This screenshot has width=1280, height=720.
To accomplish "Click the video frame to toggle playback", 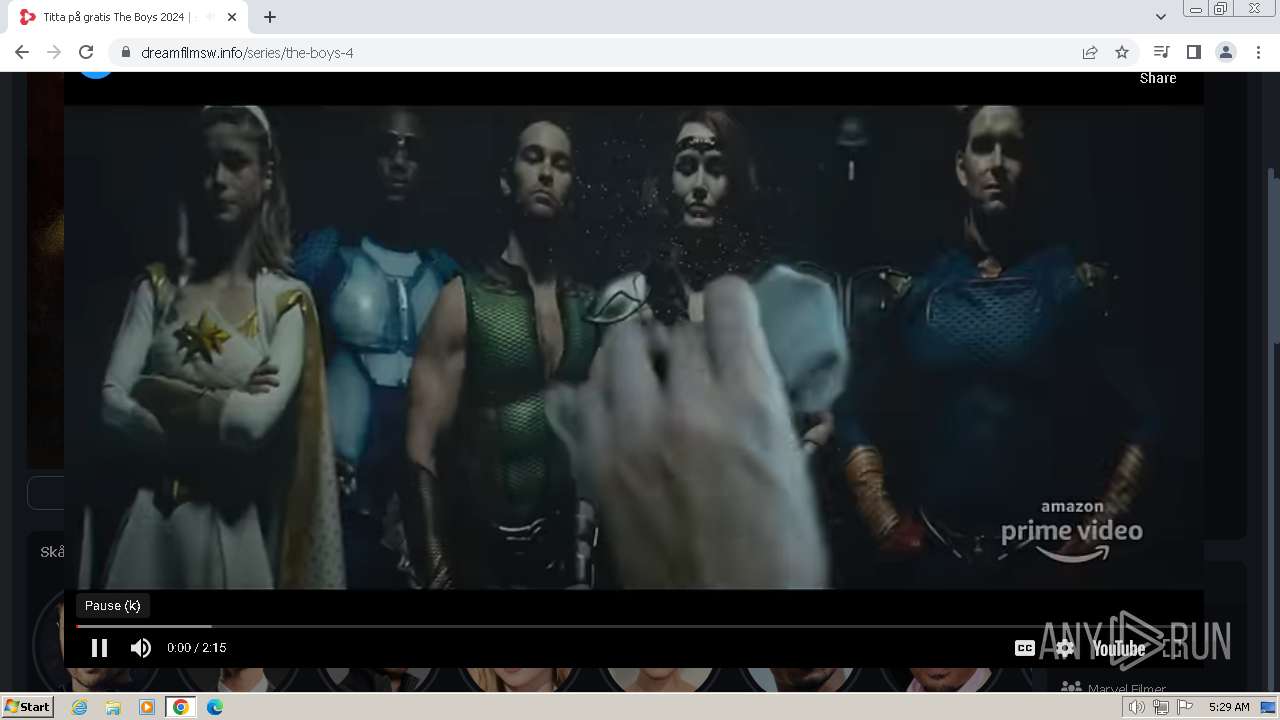I will point(634,347).
